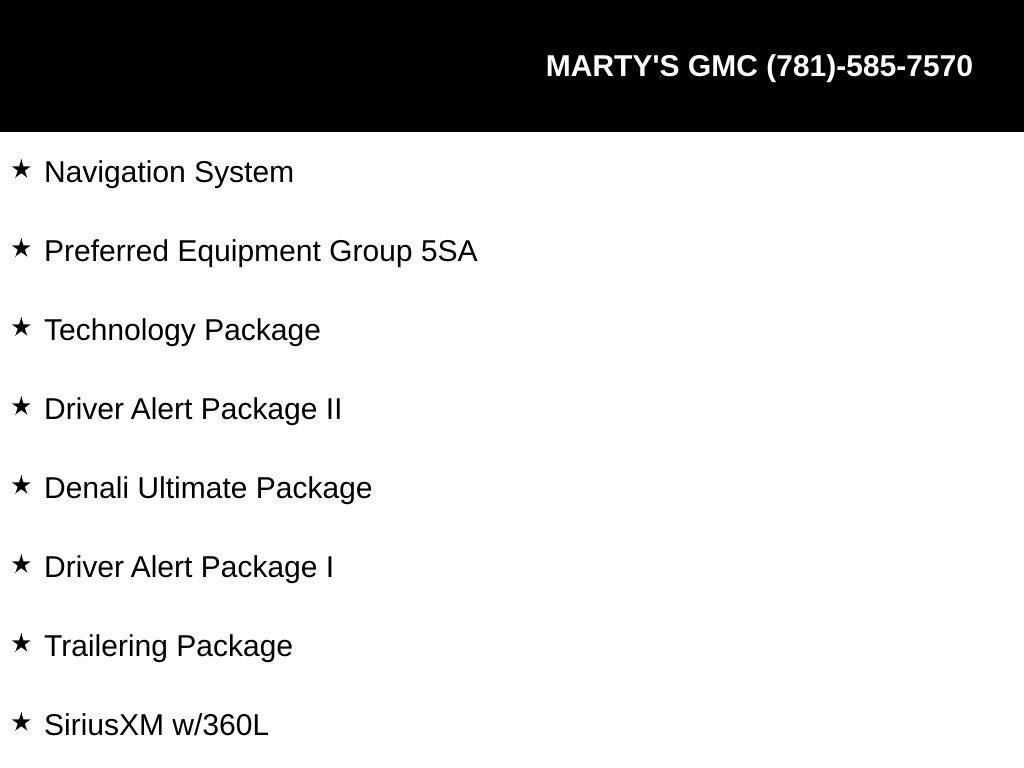Click the star next to Technology Package
1024x768 pixels.
coord(21,328)
